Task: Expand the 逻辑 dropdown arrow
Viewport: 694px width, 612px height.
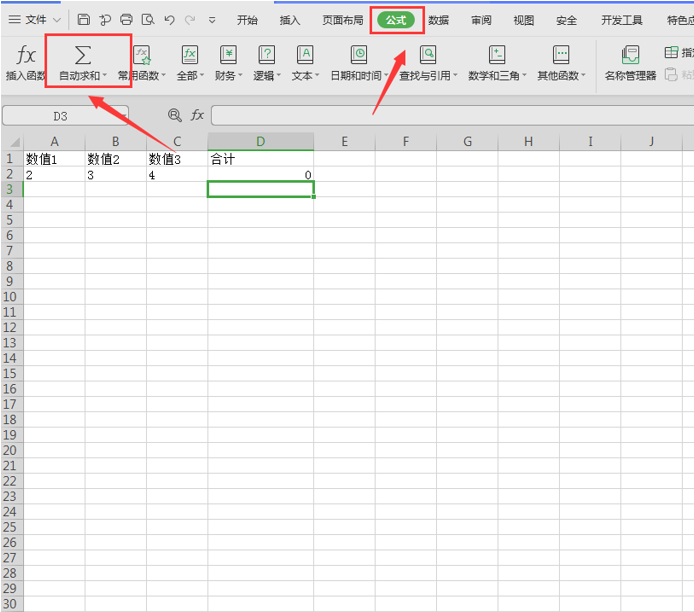Action: 279,76
